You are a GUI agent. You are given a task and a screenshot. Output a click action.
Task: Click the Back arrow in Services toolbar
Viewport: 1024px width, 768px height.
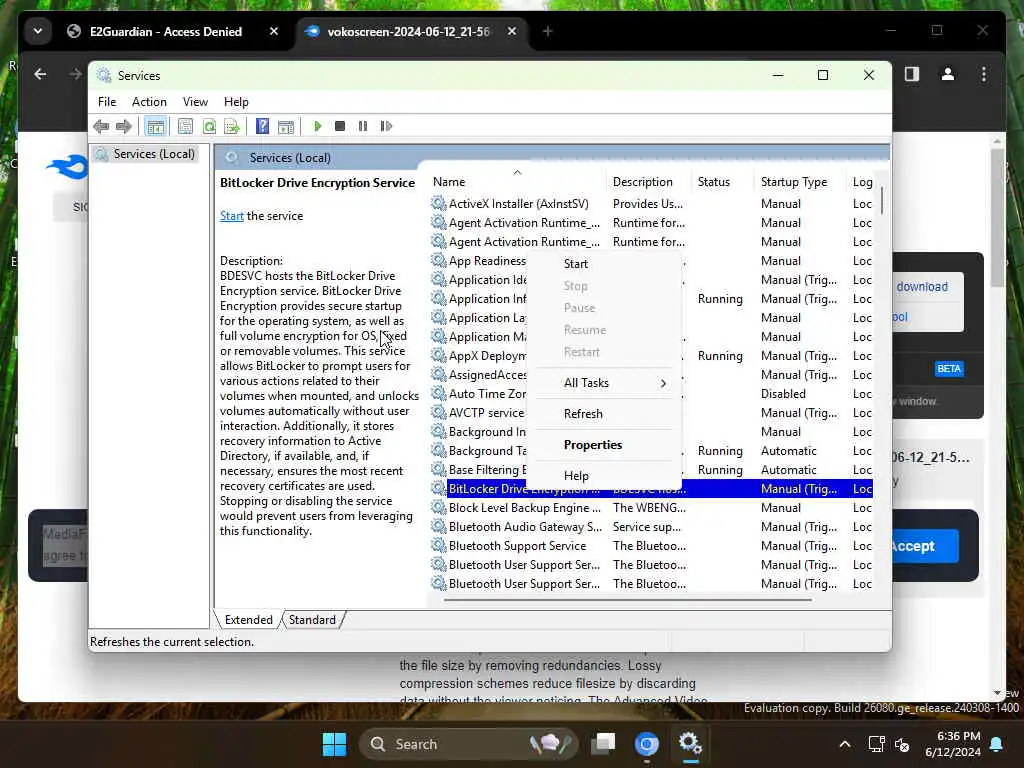point(101,126)
